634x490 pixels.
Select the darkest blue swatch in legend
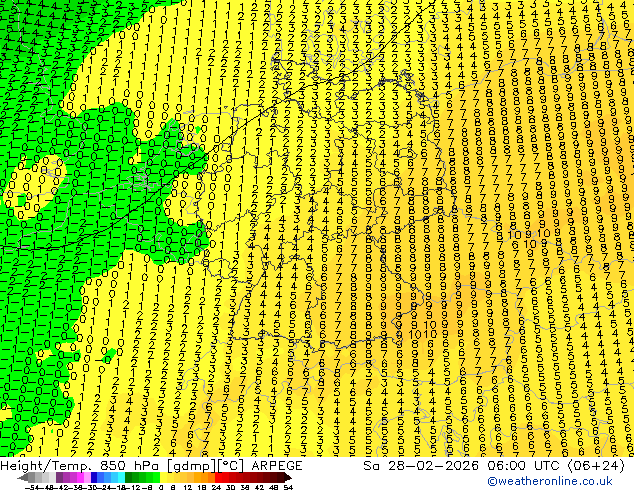(x=94, y=477)
